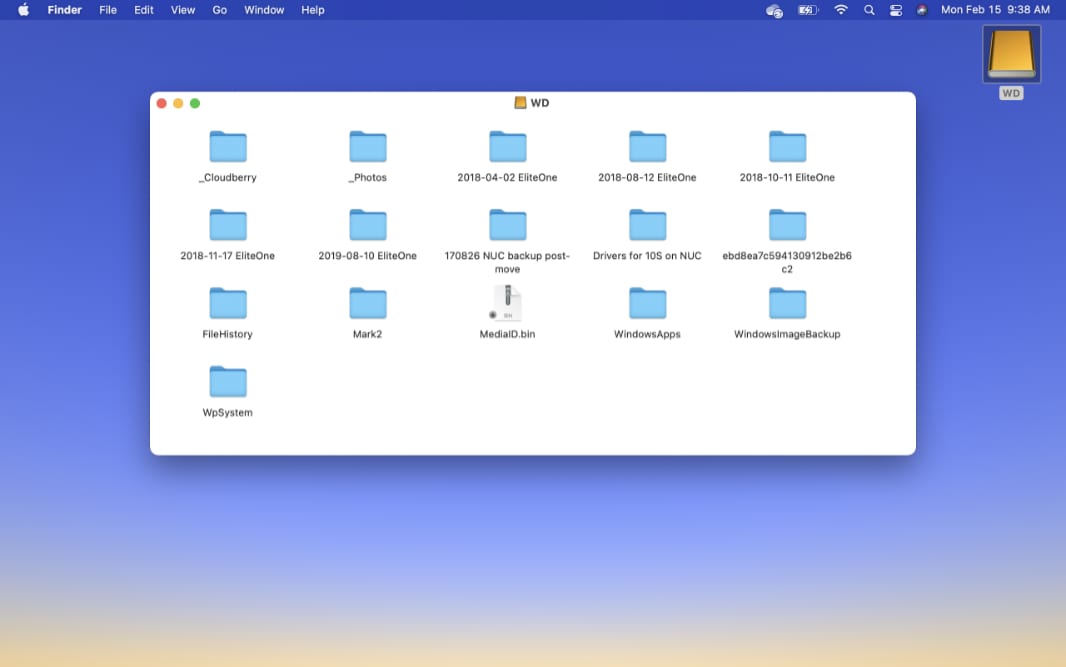The height and width of the screenshot is (667, 1066).
Task: Select the WpSystem folder
Action: click(x=228, y=382)
